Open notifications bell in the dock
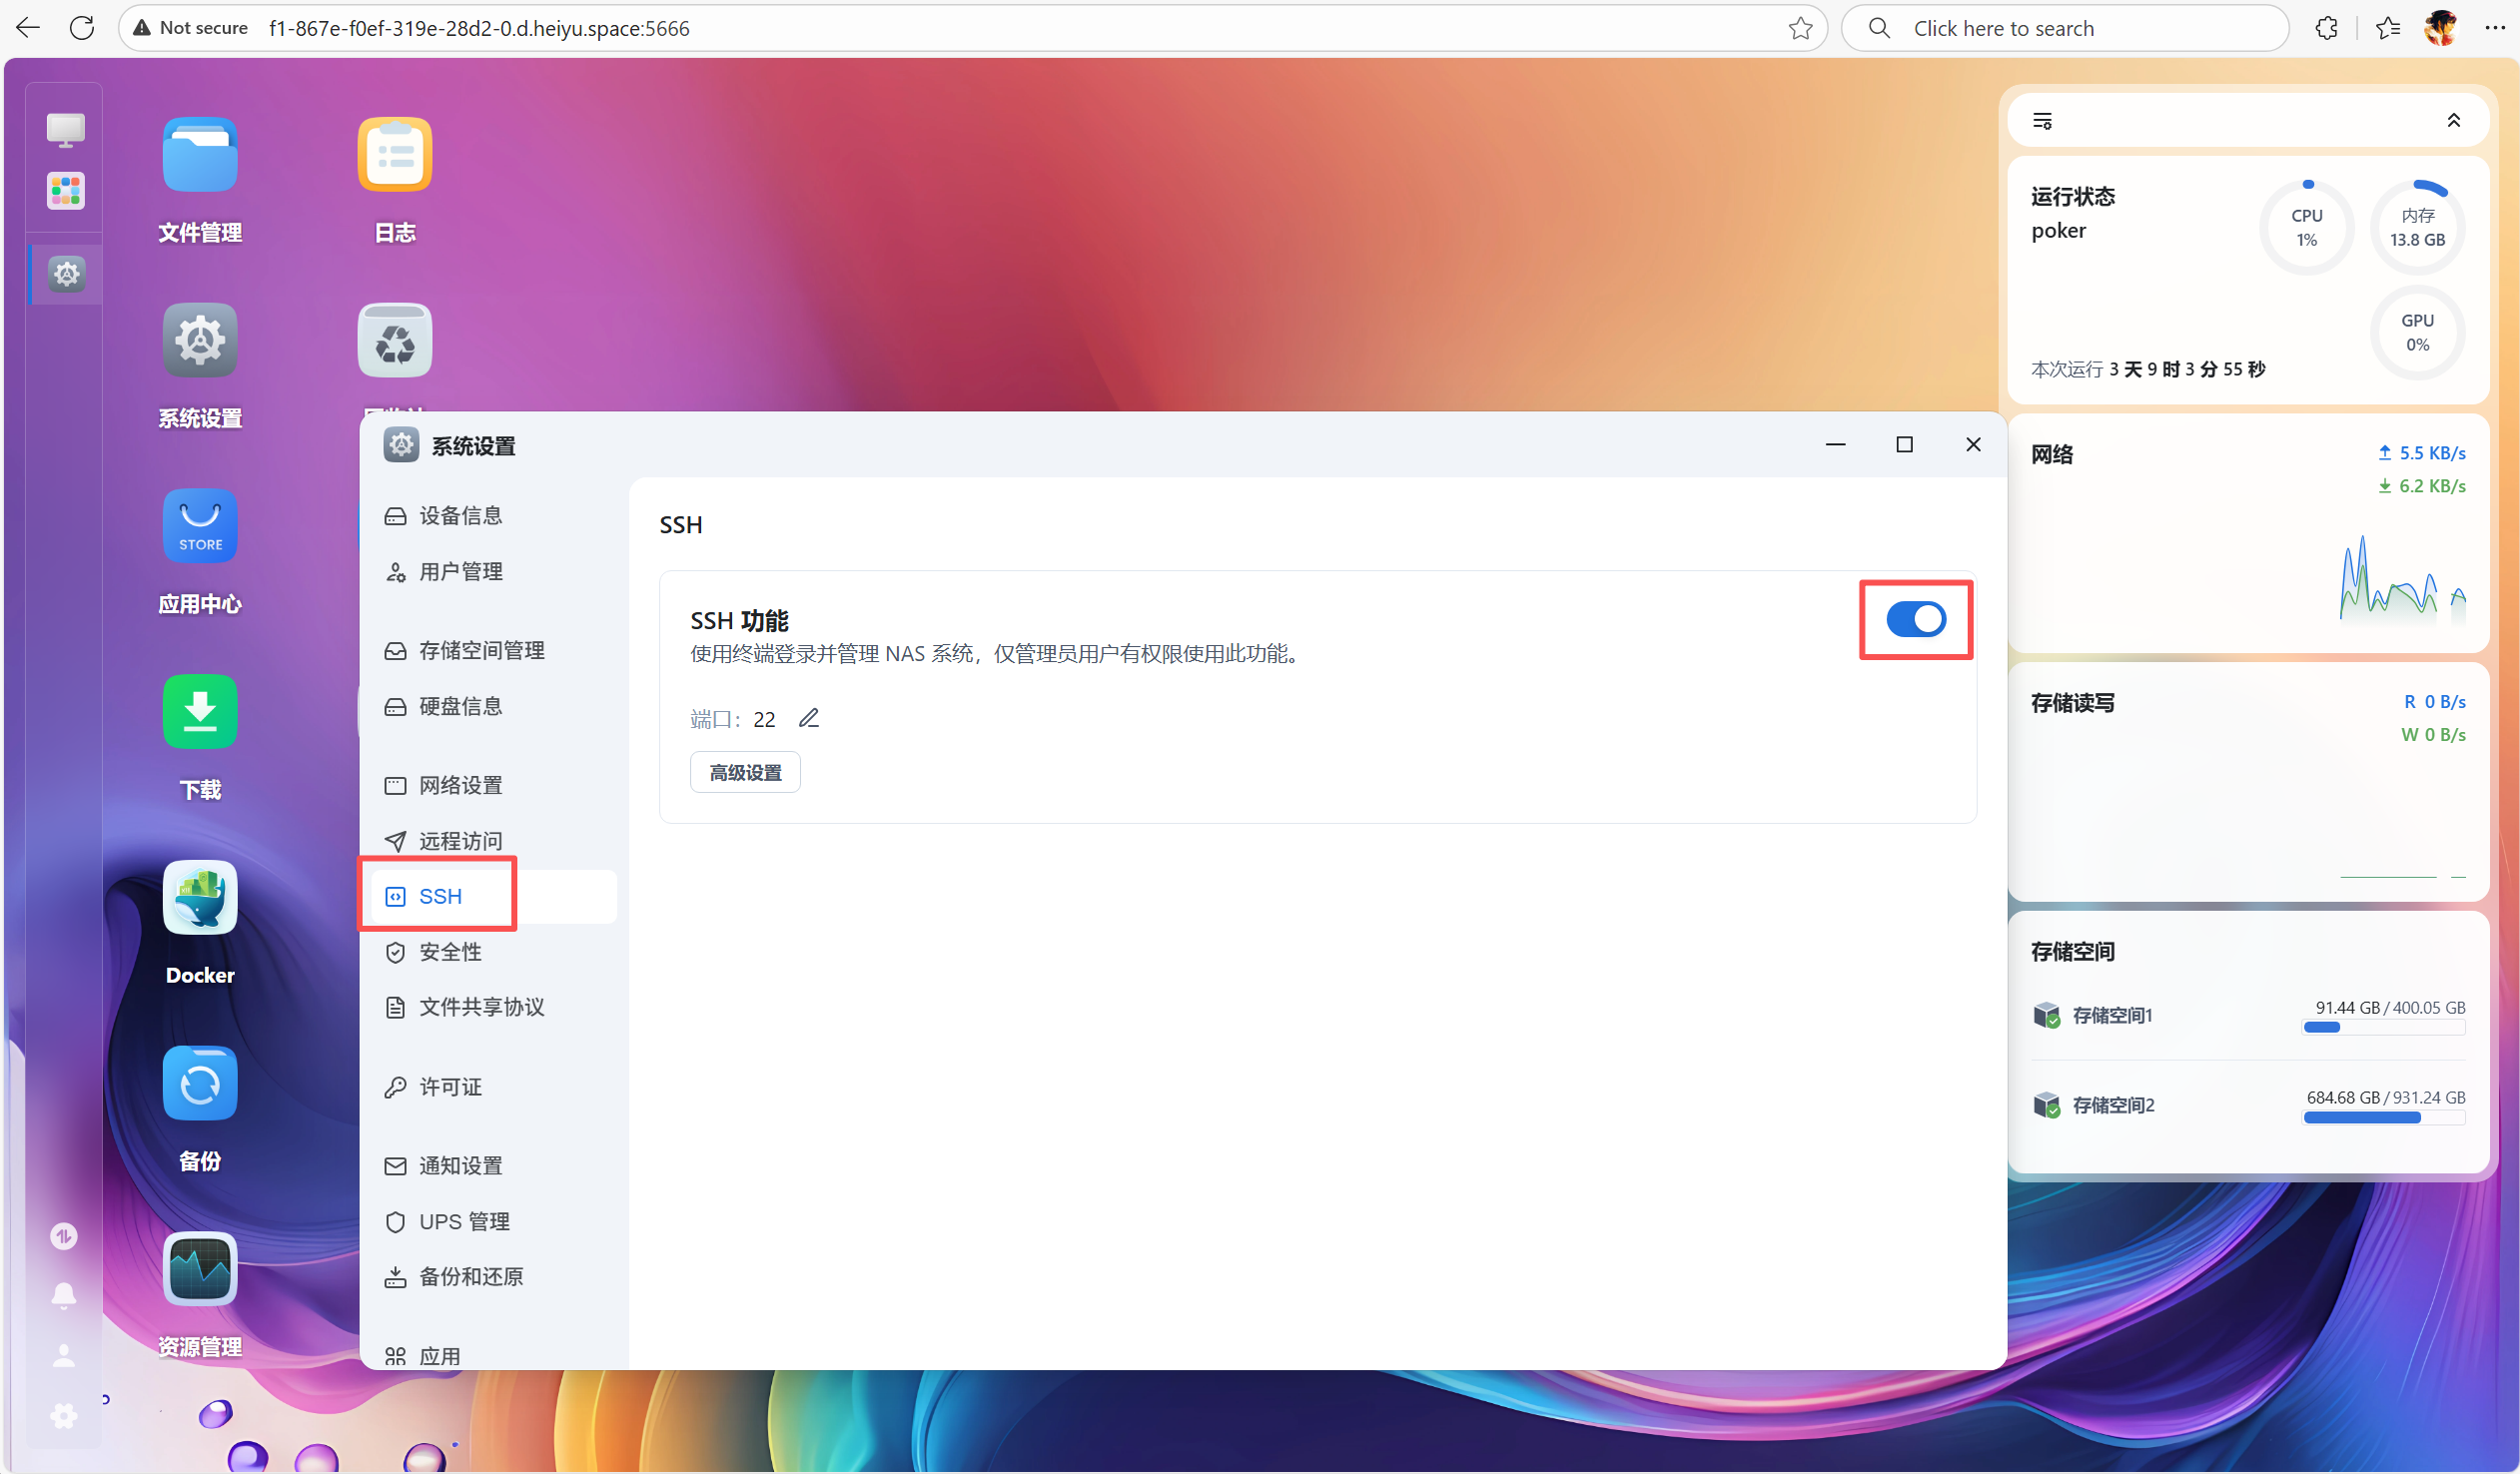 [64, 1296]
